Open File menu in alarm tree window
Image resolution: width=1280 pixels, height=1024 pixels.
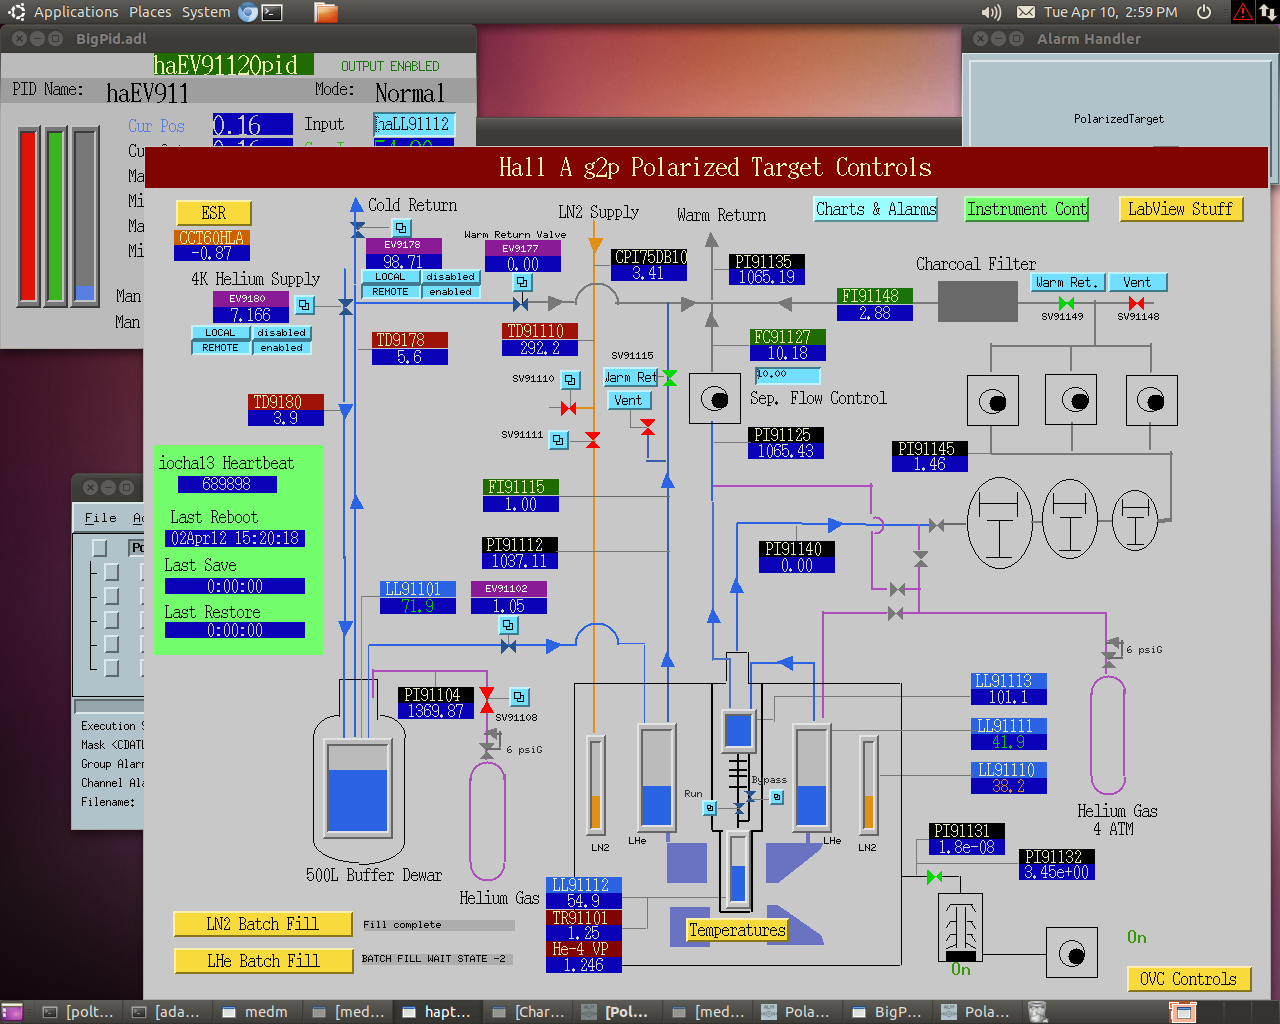[100, 518]
